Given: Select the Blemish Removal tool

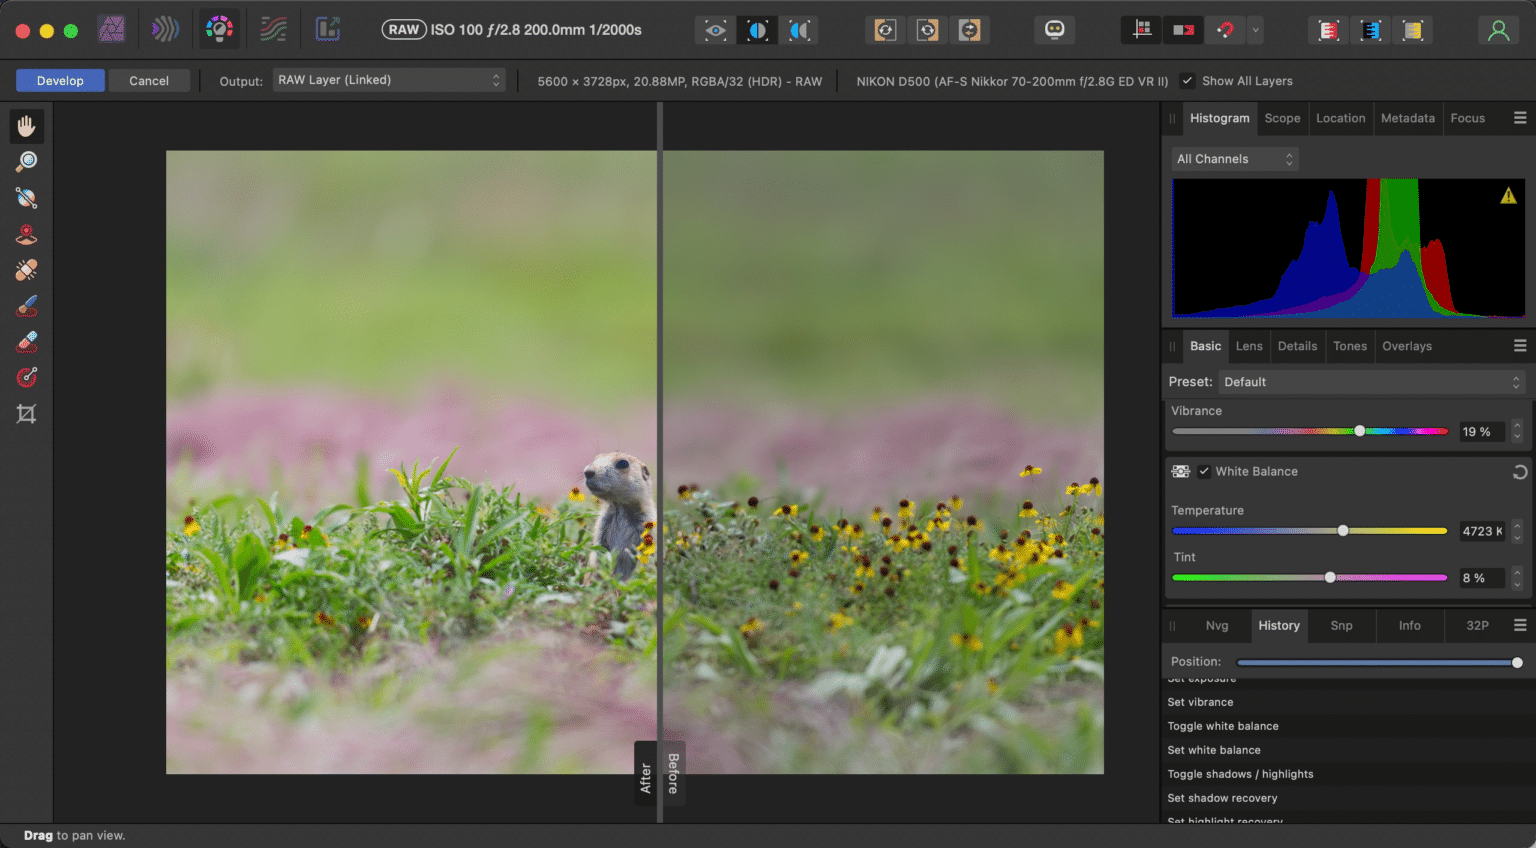Looking at the screenshot, I should click(x=26, y=269).
